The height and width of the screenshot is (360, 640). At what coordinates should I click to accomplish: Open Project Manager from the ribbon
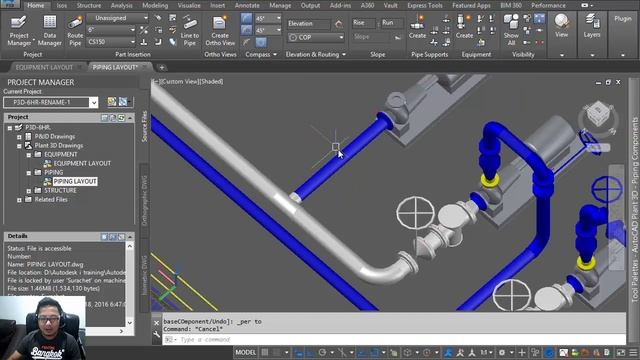pyautogui.click(x=19, y=31)
